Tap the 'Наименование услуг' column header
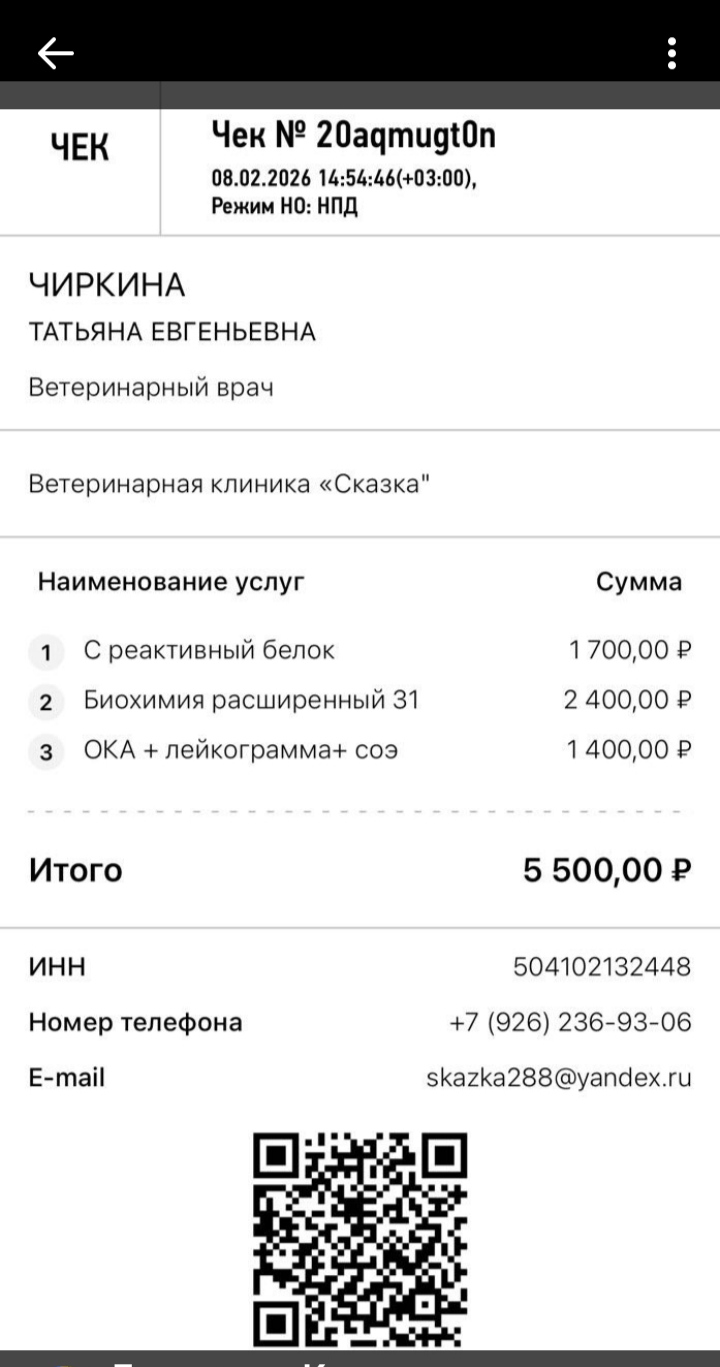Screen dimensions: 720x1367 pos(171,582)
